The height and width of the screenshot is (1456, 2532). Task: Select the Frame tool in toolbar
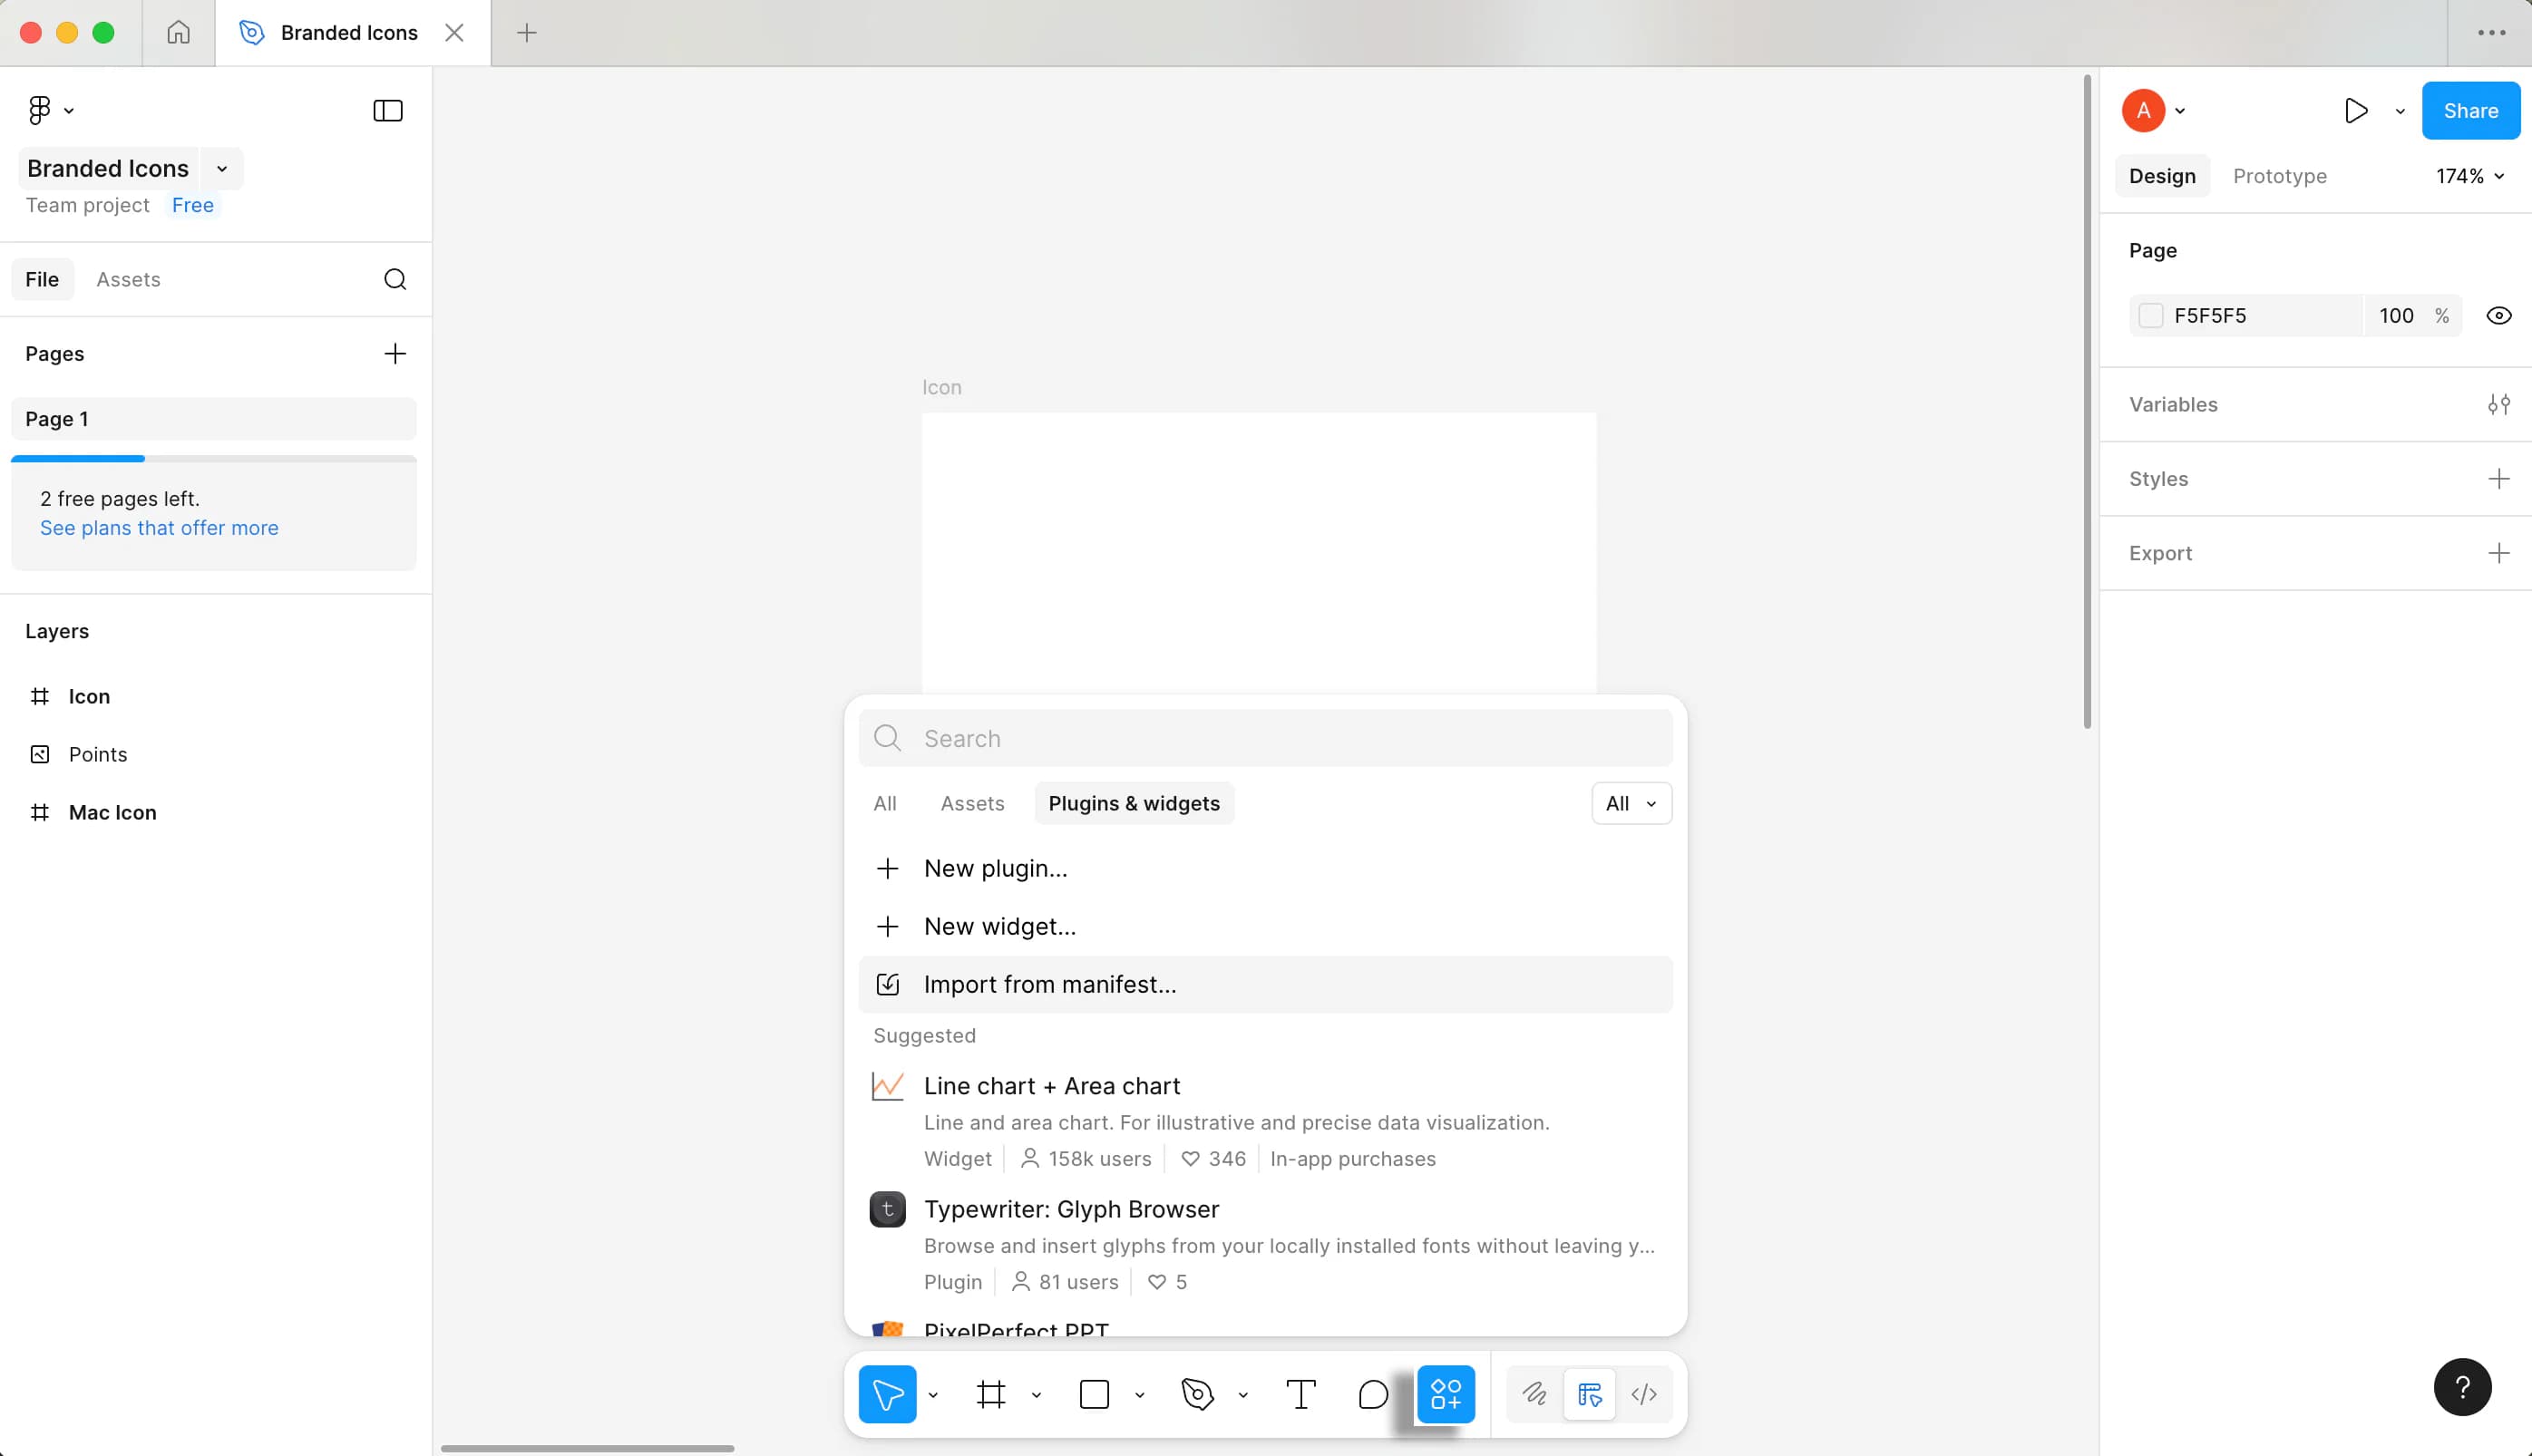pyautogui.click(x=991, y=1394)
